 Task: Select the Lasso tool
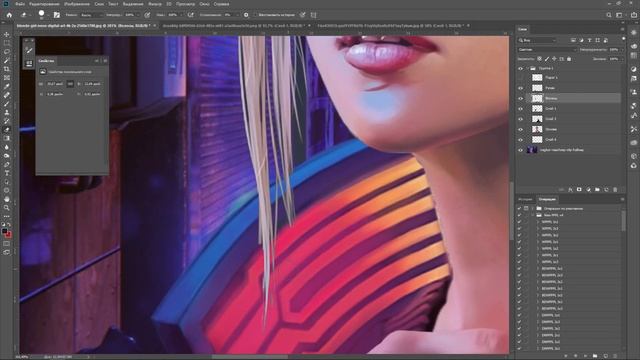(7, 52)
